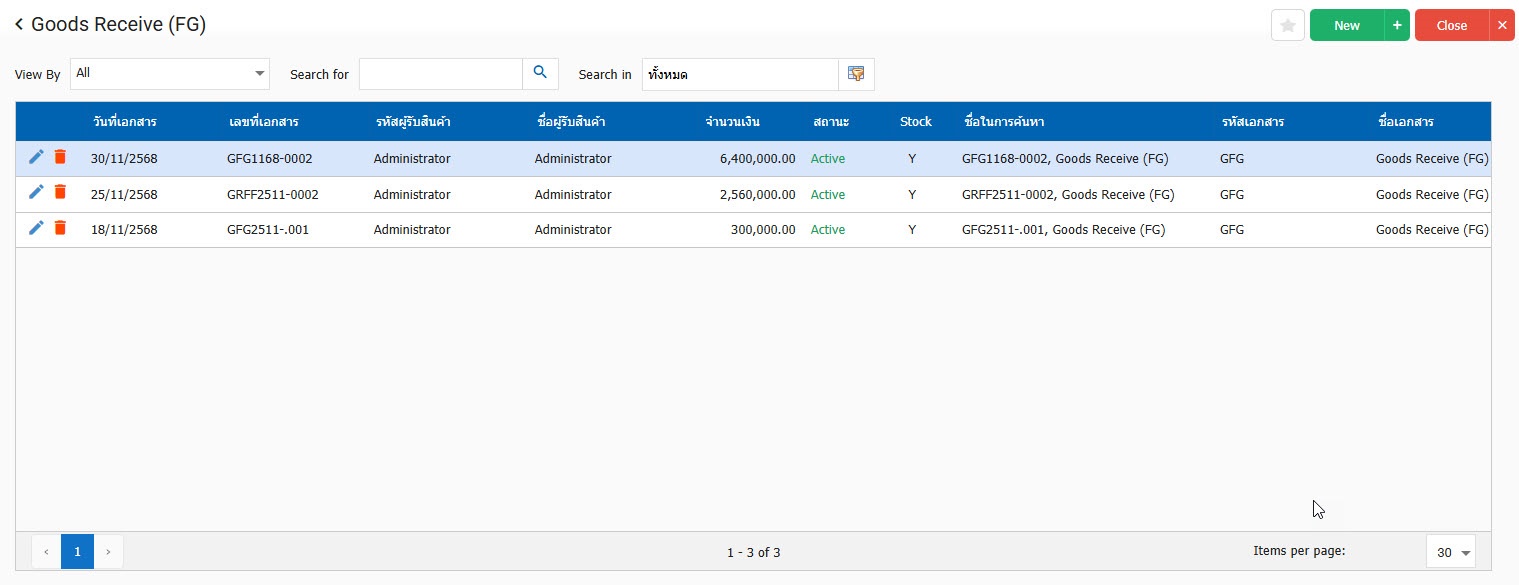Mark page as favorite with star icon

coord(1287,26)
